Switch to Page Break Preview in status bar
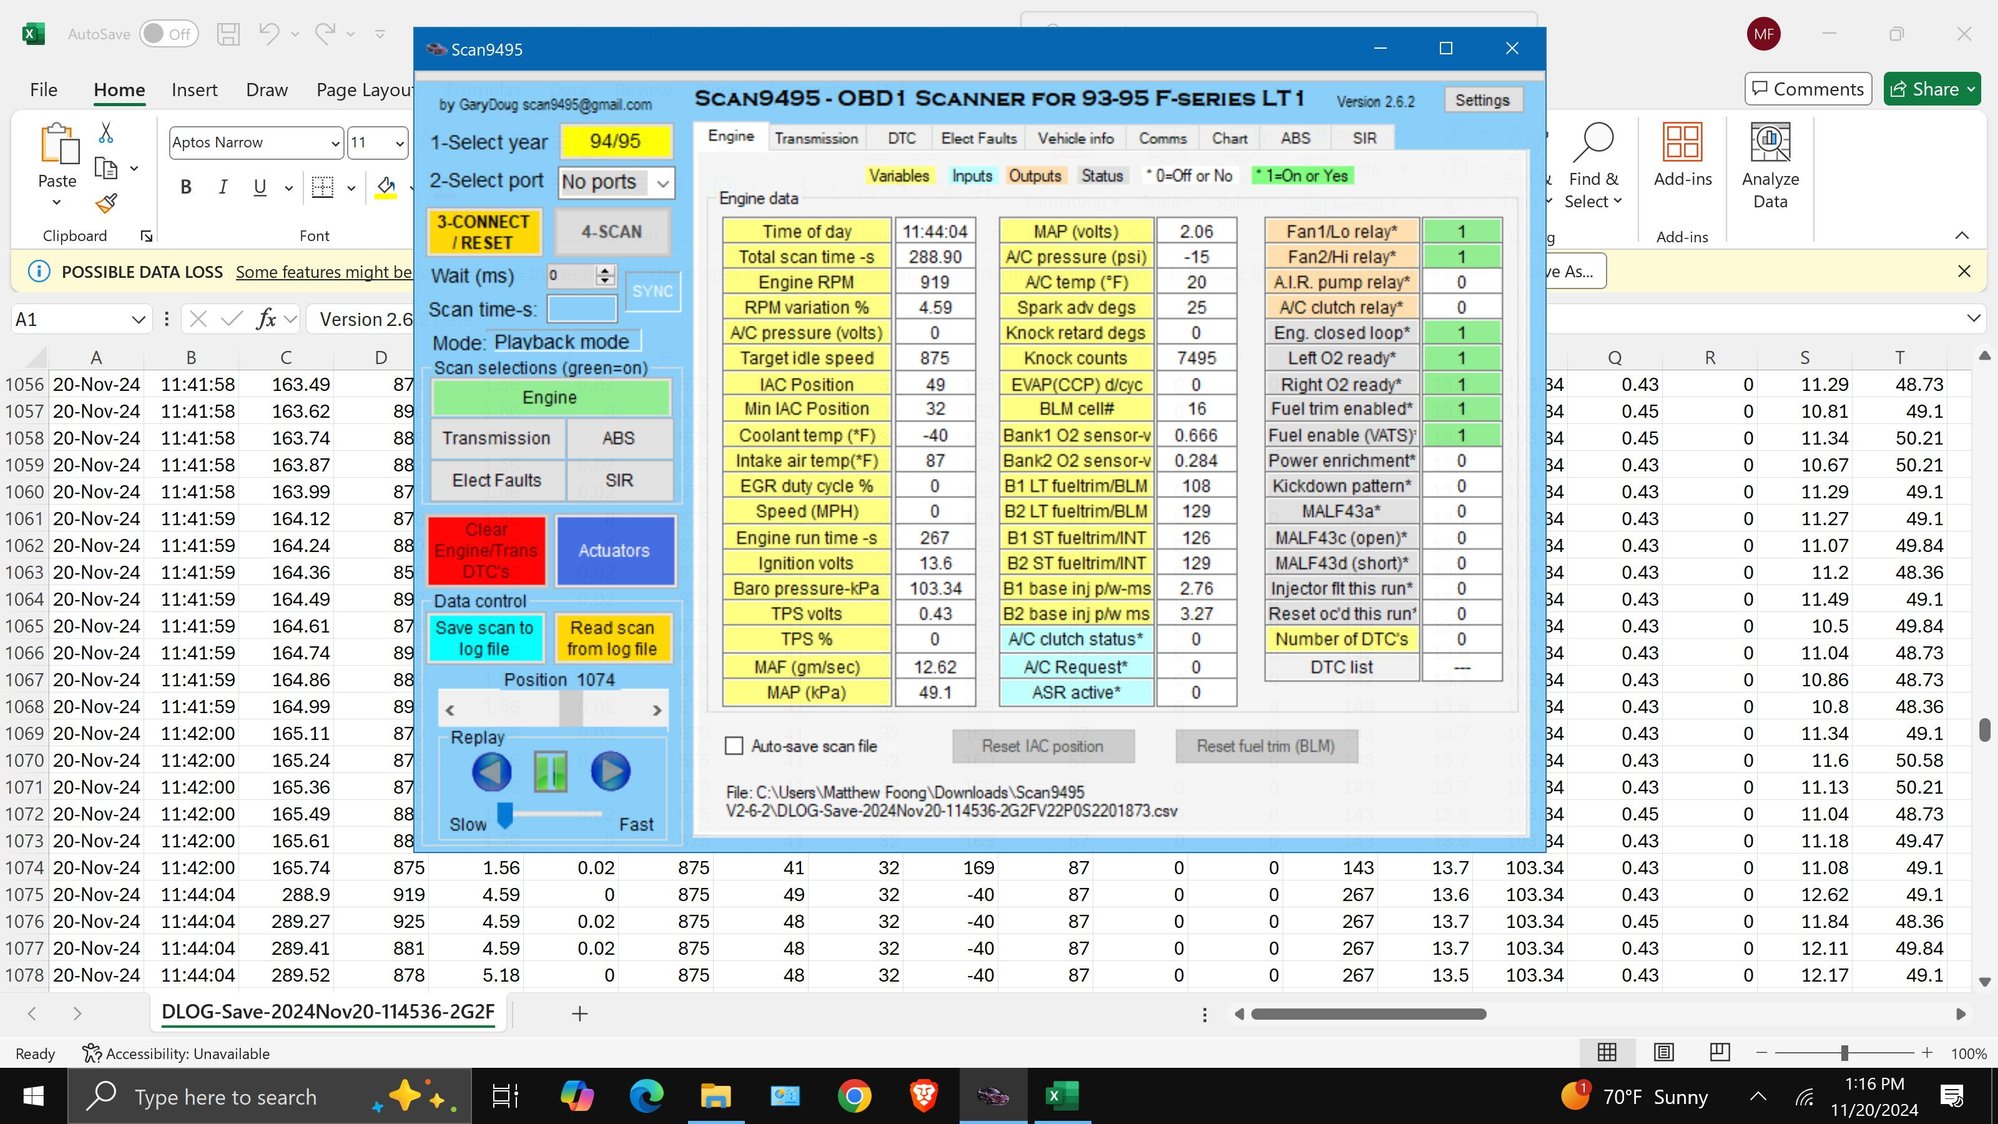Image resolution: width=1998 pixels, height=1124 pixels. pyautogui.click(x=1720, y=1052)
